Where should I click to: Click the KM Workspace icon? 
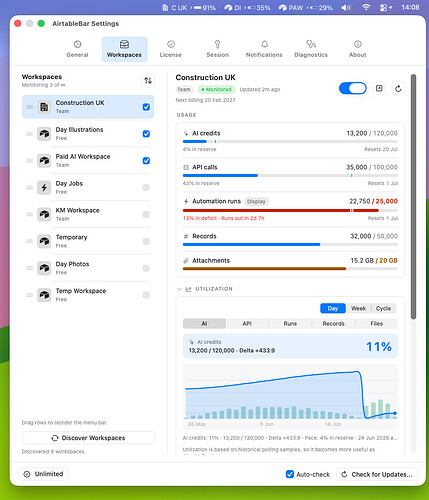point(44,214)
